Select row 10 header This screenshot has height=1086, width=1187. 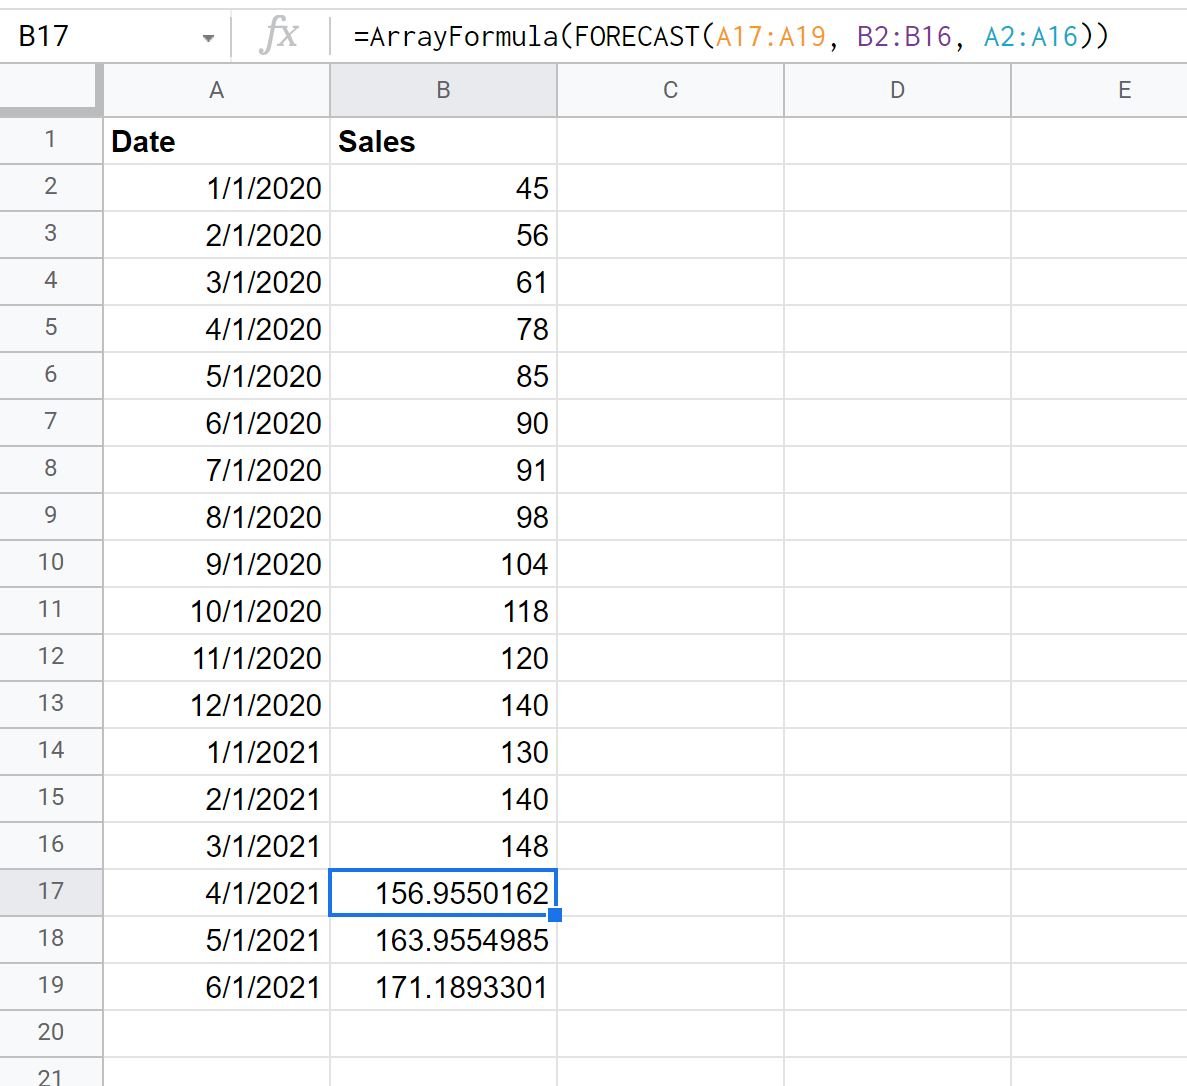point(51,562)
